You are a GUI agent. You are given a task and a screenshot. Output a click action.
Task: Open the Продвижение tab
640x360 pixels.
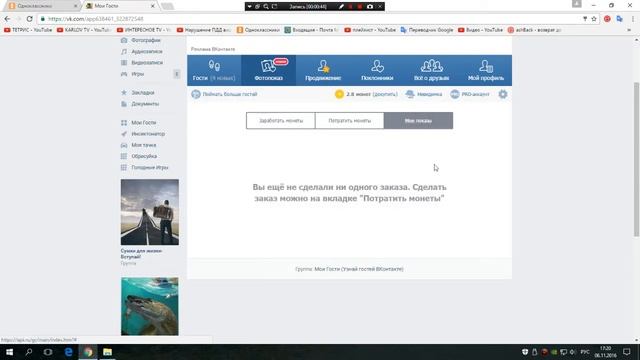pos(323,70)
